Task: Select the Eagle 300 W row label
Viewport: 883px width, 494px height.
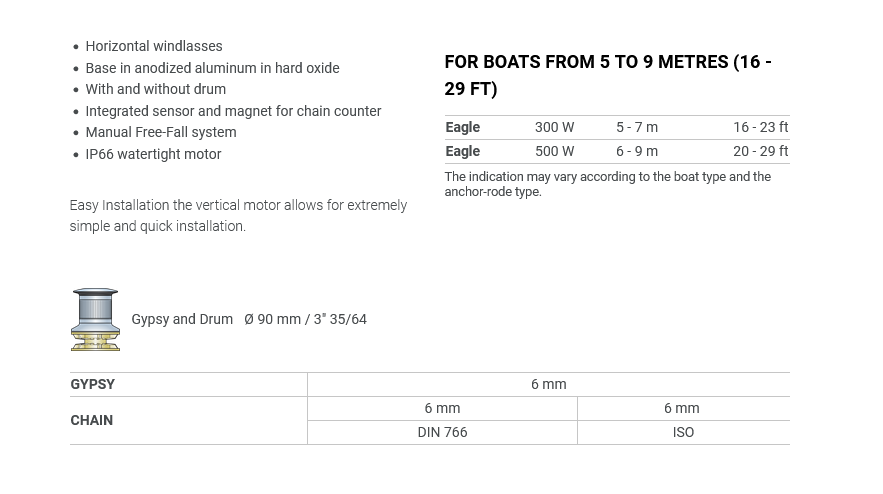Action: click(463, 127)
